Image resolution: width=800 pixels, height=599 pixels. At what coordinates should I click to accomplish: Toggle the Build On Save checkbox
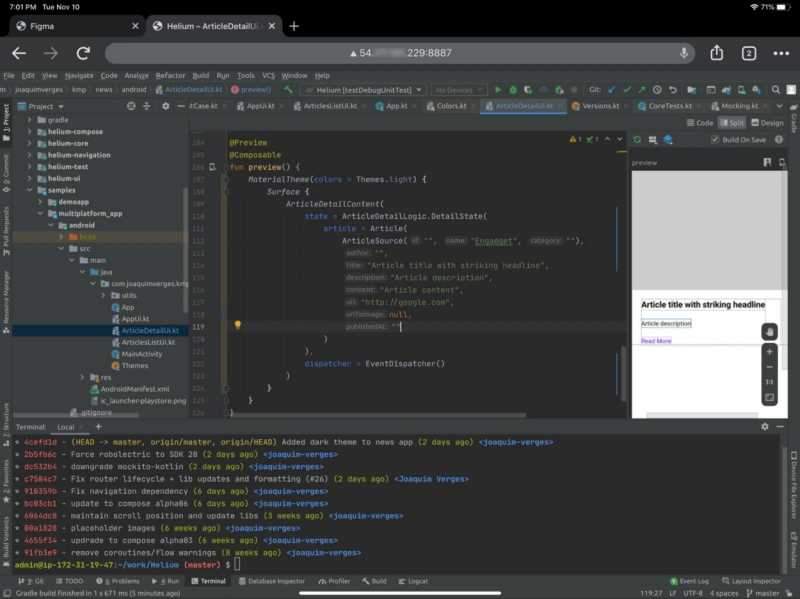click(x=714, y=140)
